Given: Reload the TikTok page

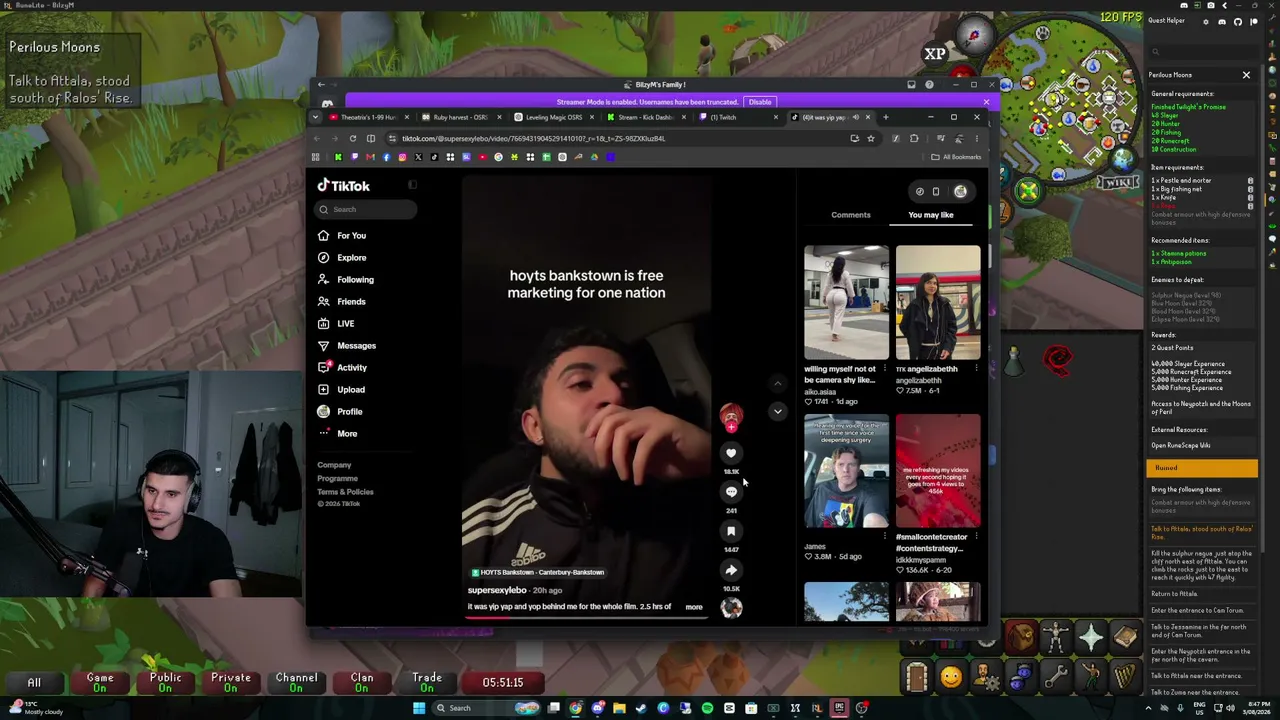Looking at the screenshot, I should (352, 138).
